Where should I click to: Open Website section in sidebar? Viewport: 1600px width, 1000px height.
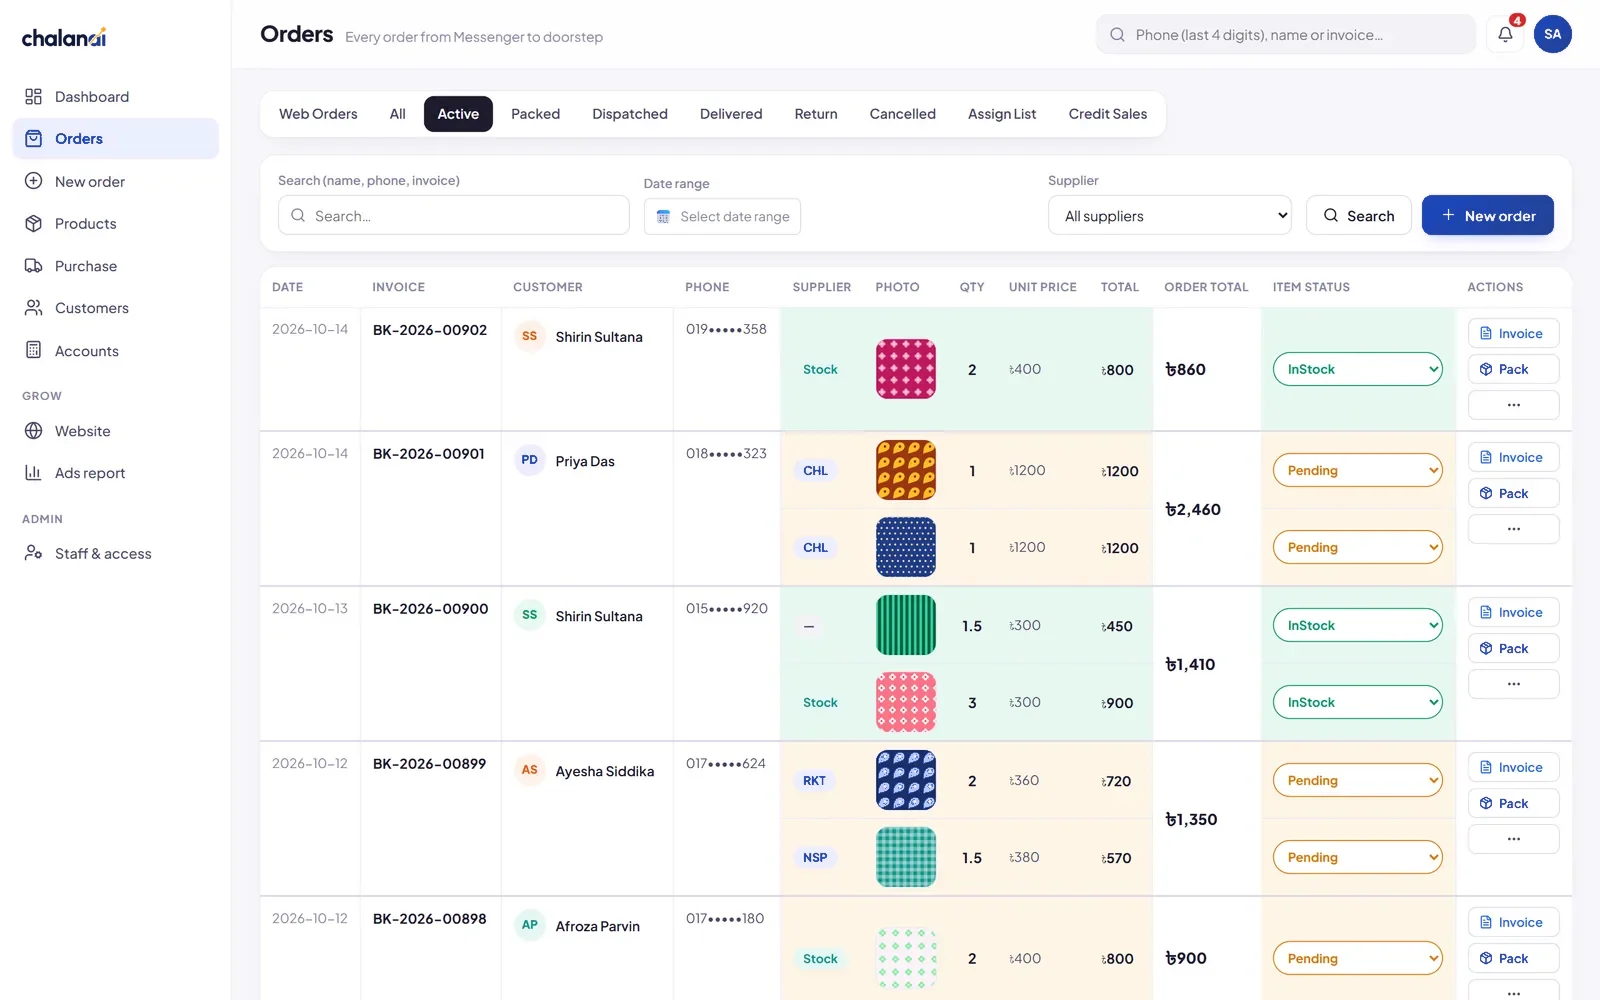point(115,431)
